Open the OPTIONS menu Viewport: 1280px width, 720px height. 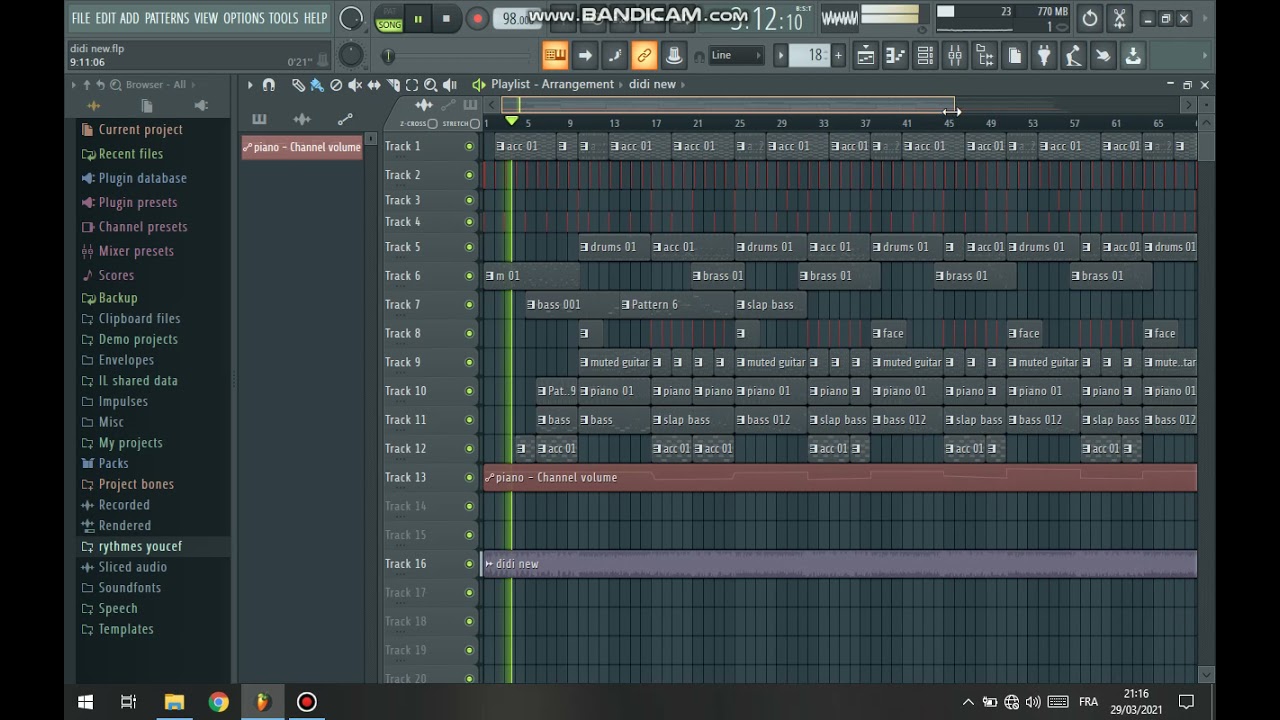(244, 18)
